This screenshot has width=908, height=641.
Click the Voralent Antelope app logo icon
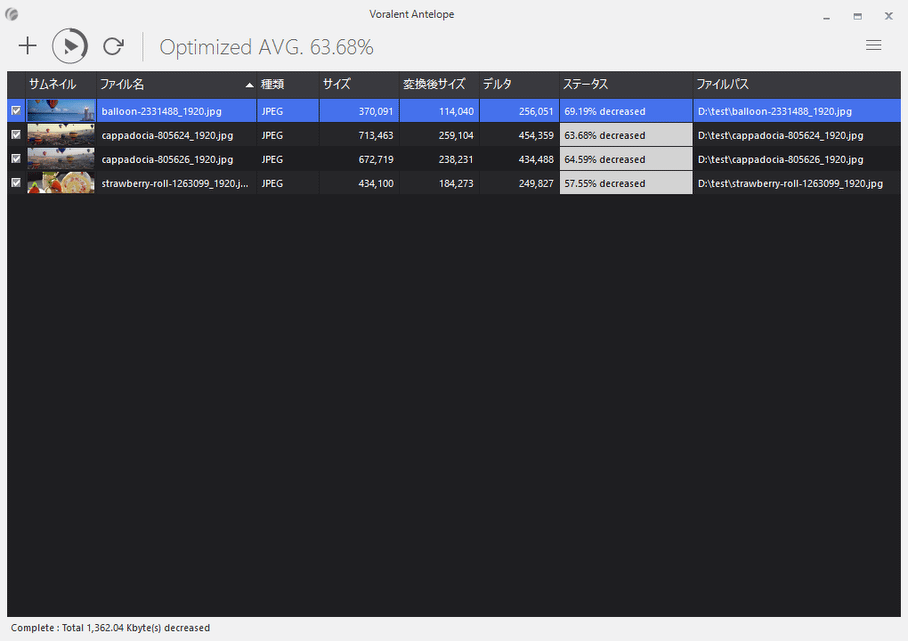[12, 14]
